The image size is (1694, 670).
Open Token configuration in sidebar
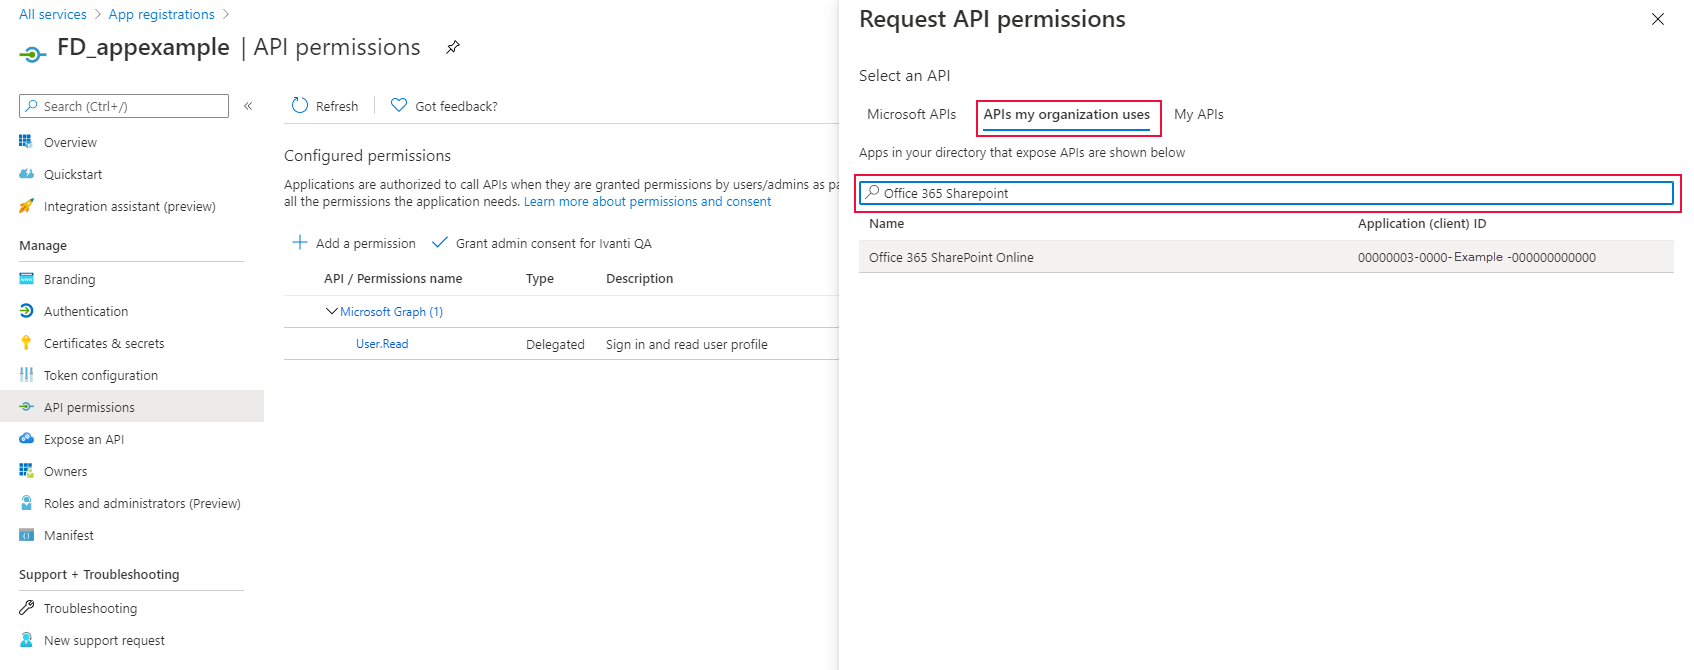coord(100,375)
